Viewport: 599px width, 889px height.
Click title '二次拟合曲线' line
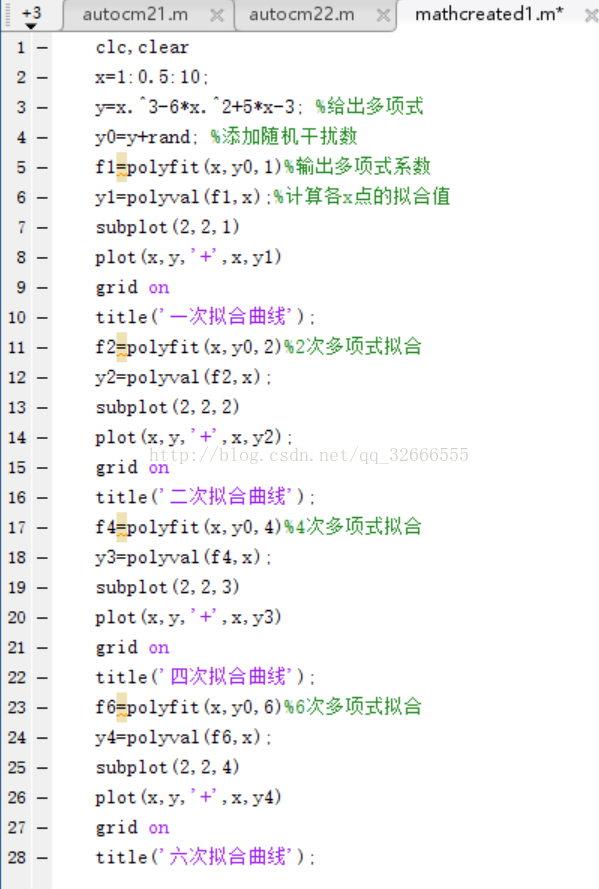205,497
